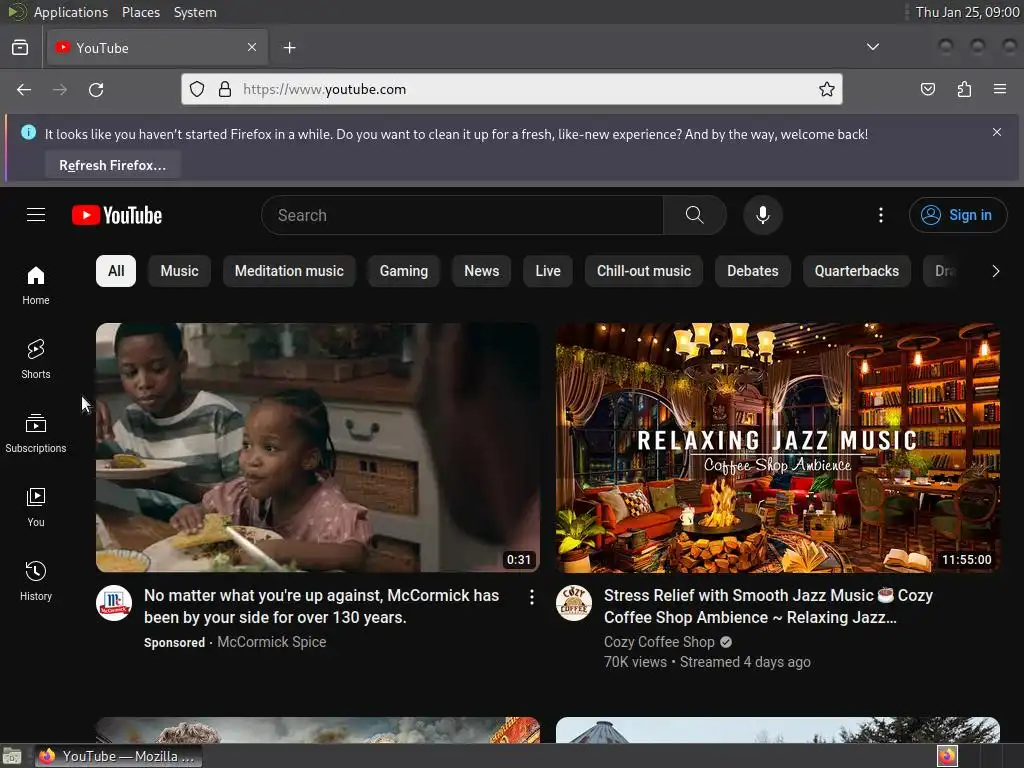Select YouTube Mozilla taskbar entry

coord(118,756)
